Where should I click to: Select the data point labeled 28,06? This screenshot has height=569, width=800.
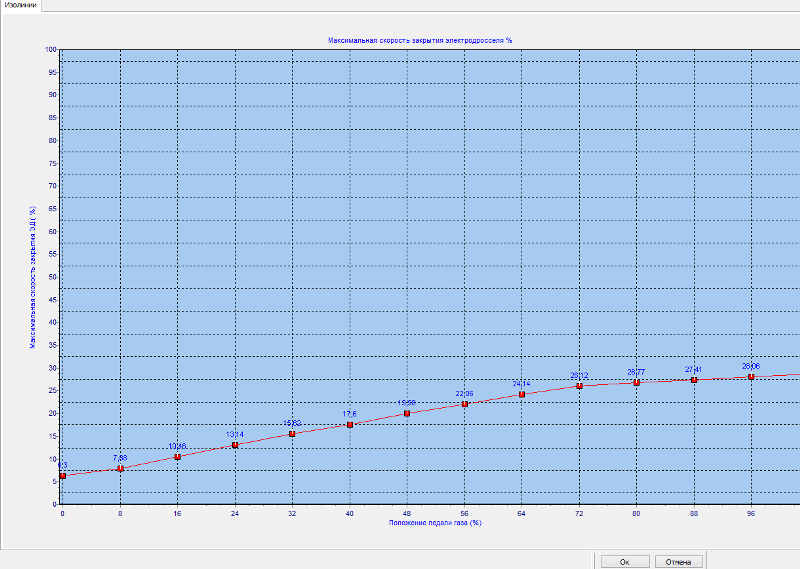750,377
